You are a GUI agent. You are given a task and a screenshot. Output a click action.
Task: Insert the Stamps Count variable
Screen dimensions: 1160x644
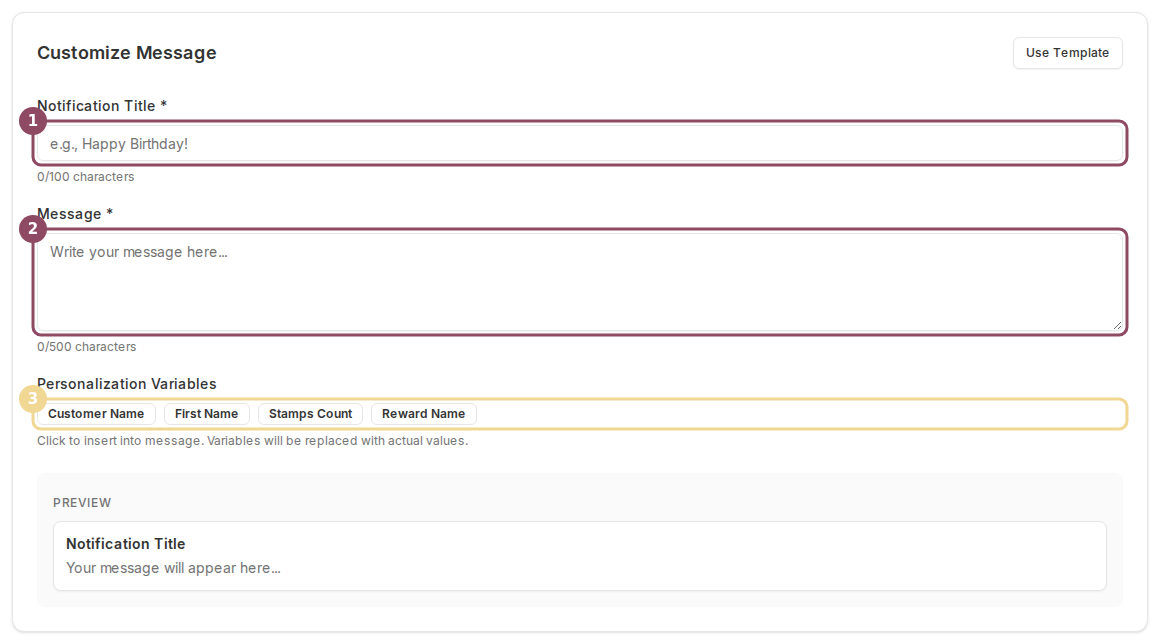(310, 414)
